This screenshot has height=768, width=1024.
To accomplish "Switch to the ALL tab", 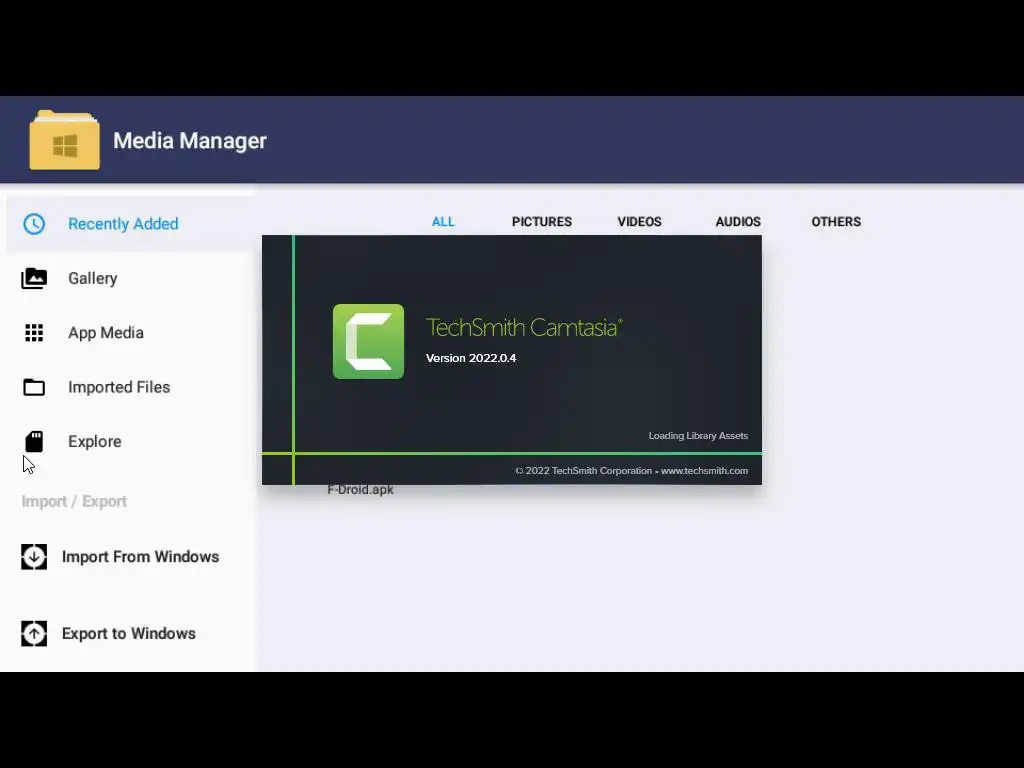I will [443, 221].
